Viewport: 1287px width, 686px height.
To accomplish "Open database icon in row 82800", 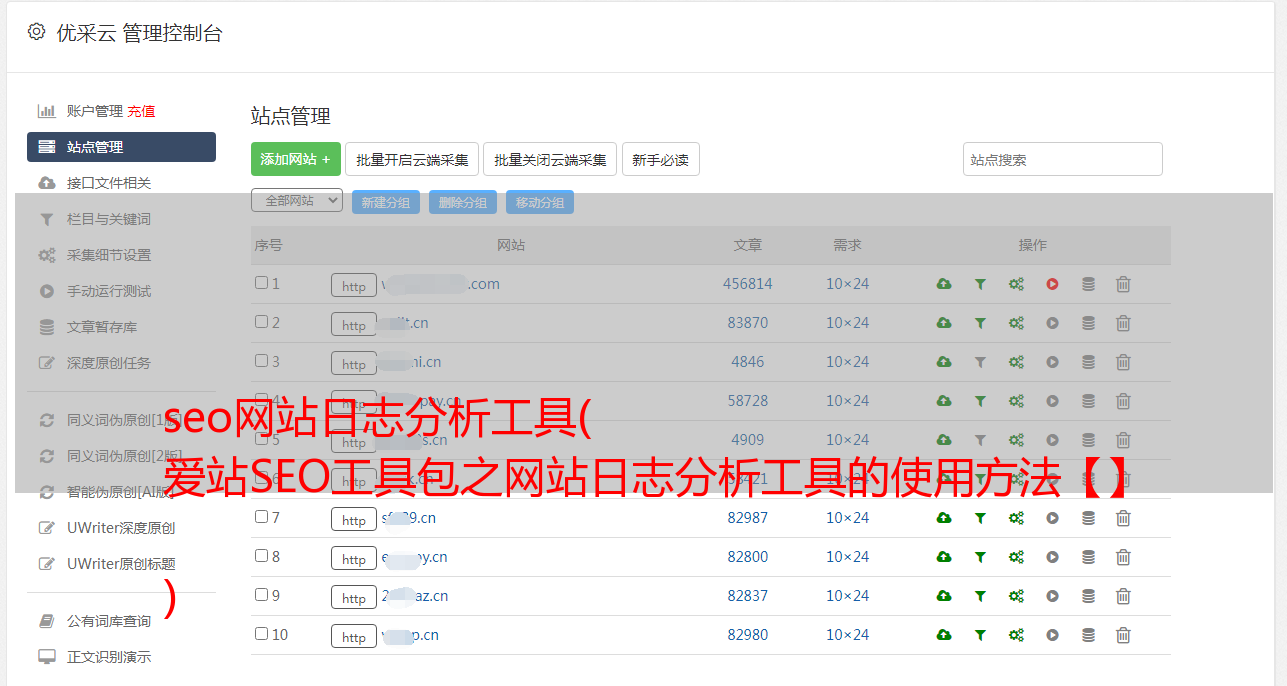I will pos(1088,557).
